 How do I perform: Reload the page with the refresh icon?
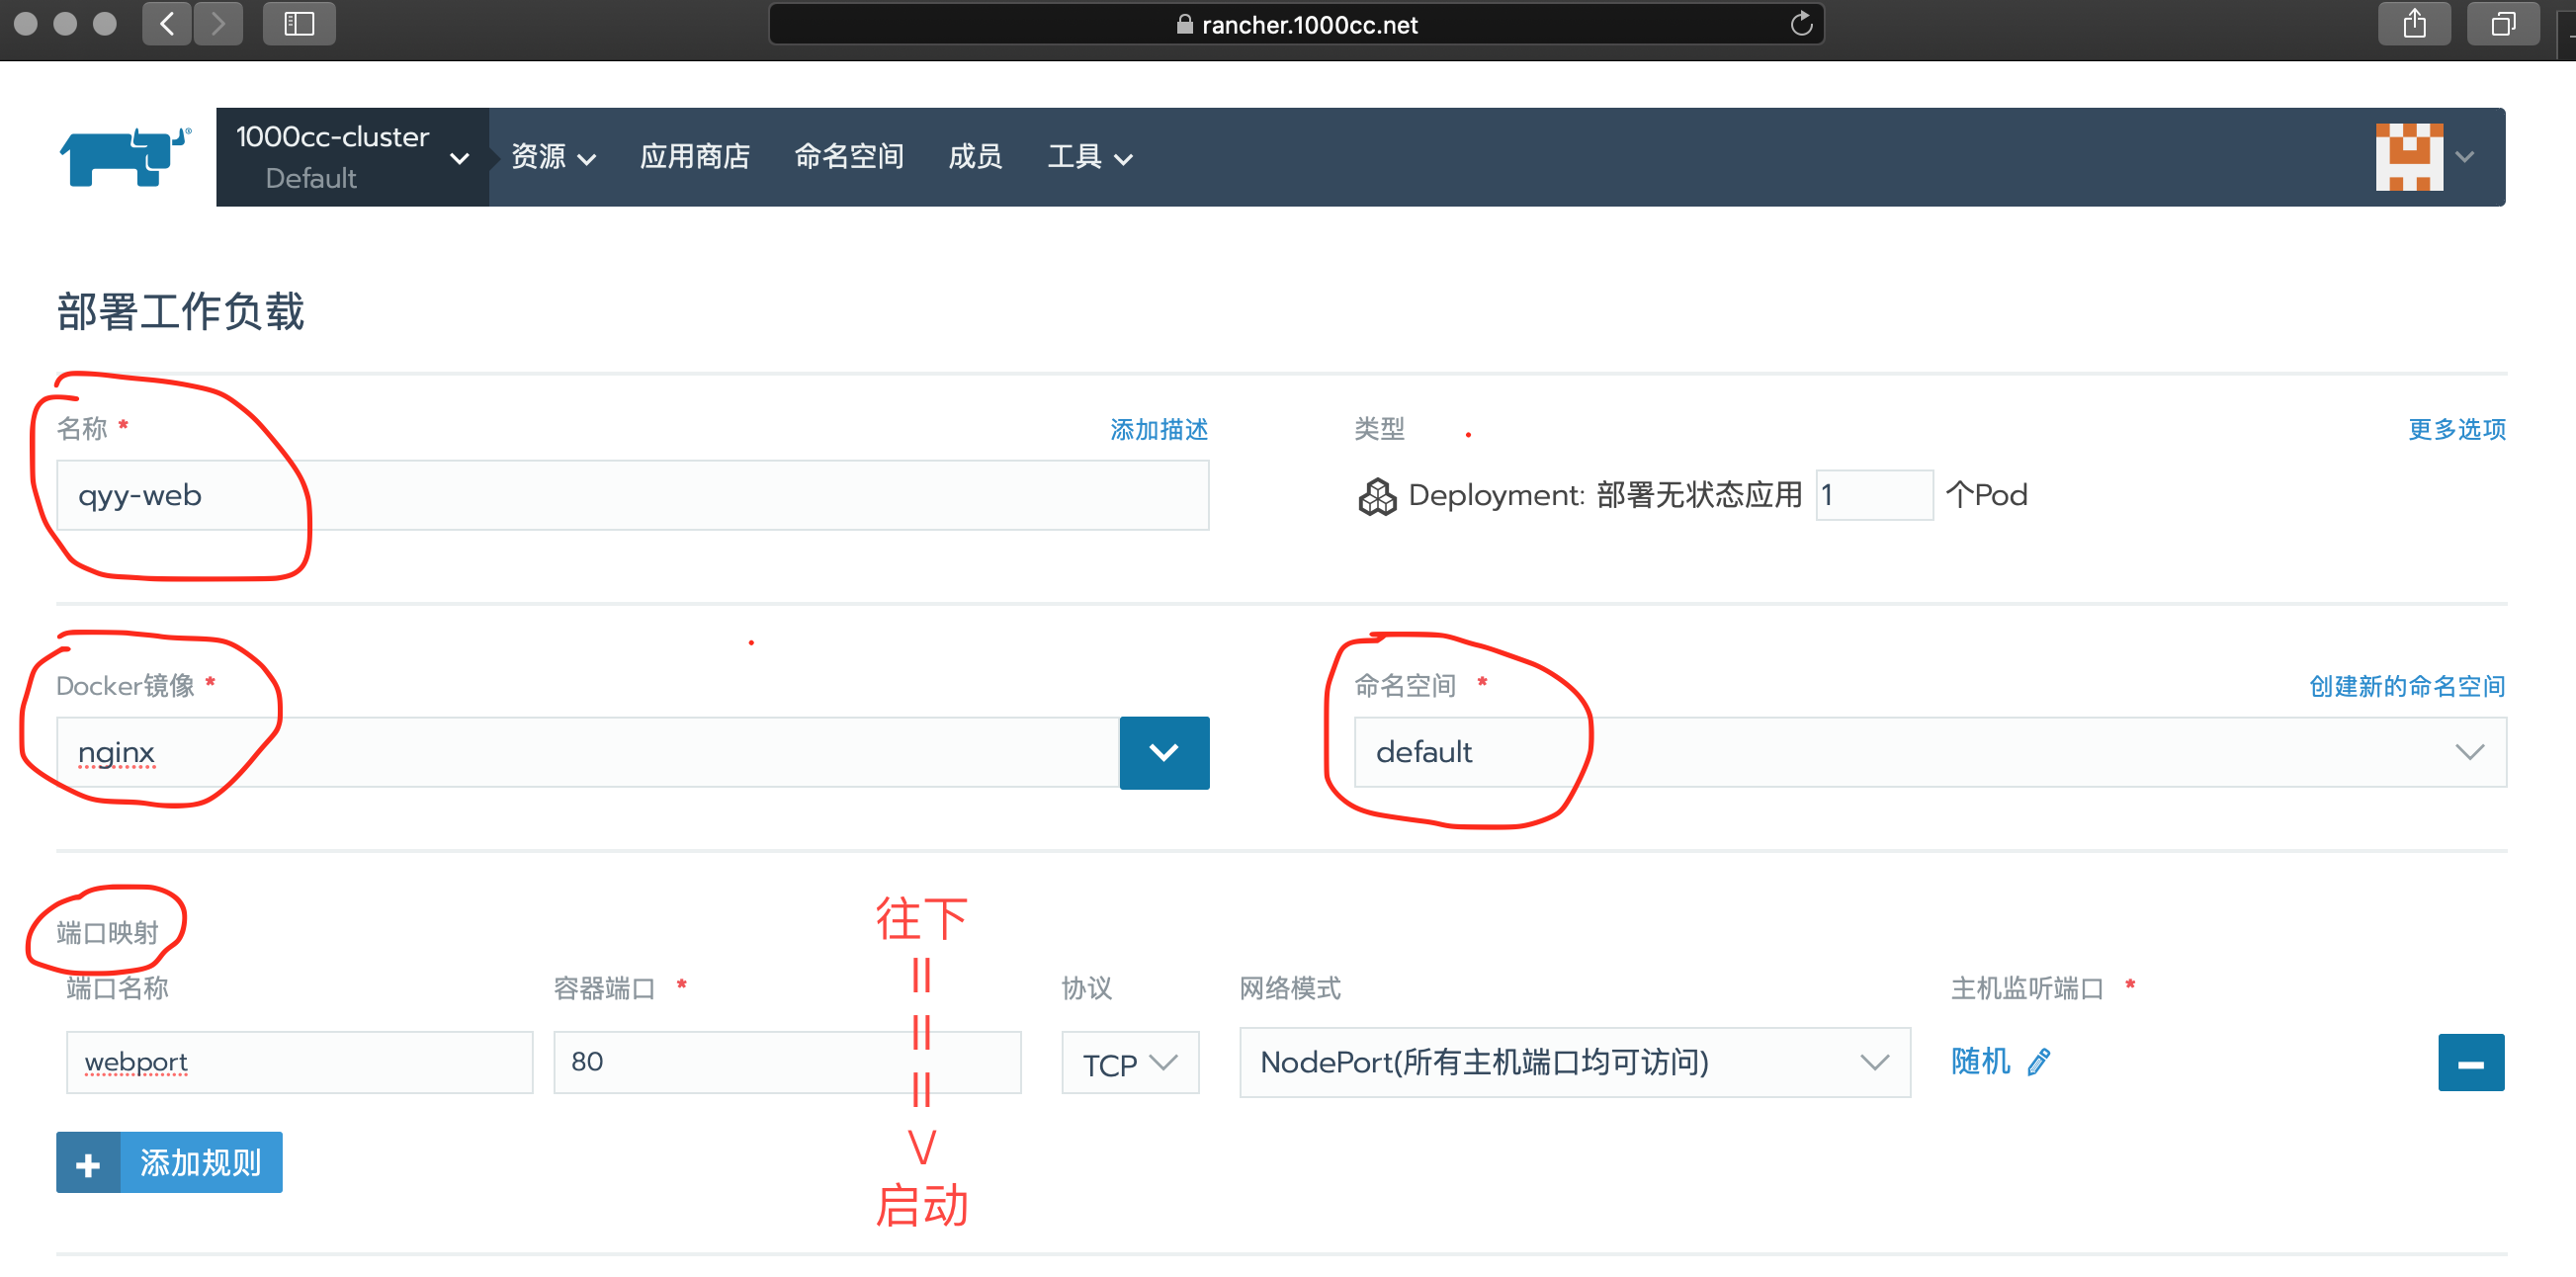1801,24
